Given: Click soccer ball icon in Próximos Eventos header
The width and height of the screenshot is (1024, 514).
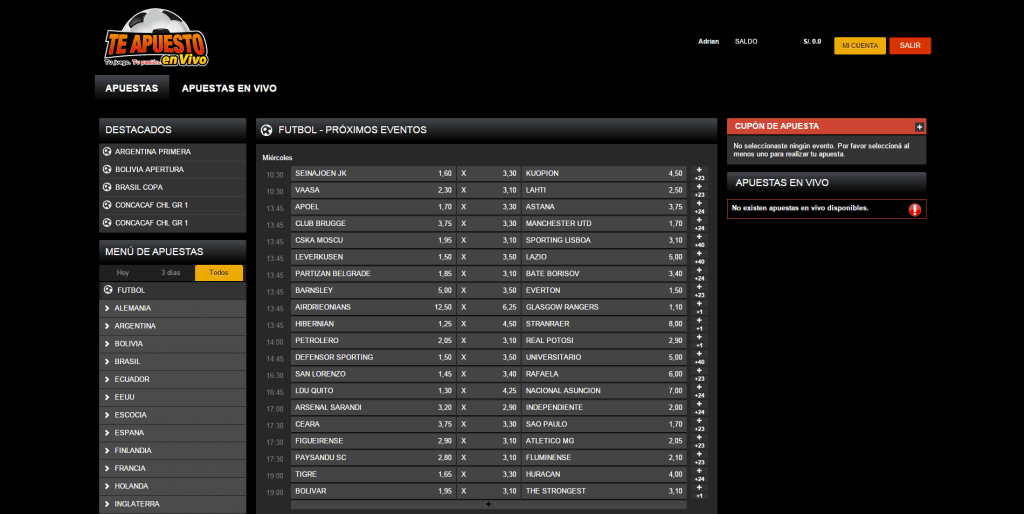Looking at the screenshot, I should (x=266, y=130).
